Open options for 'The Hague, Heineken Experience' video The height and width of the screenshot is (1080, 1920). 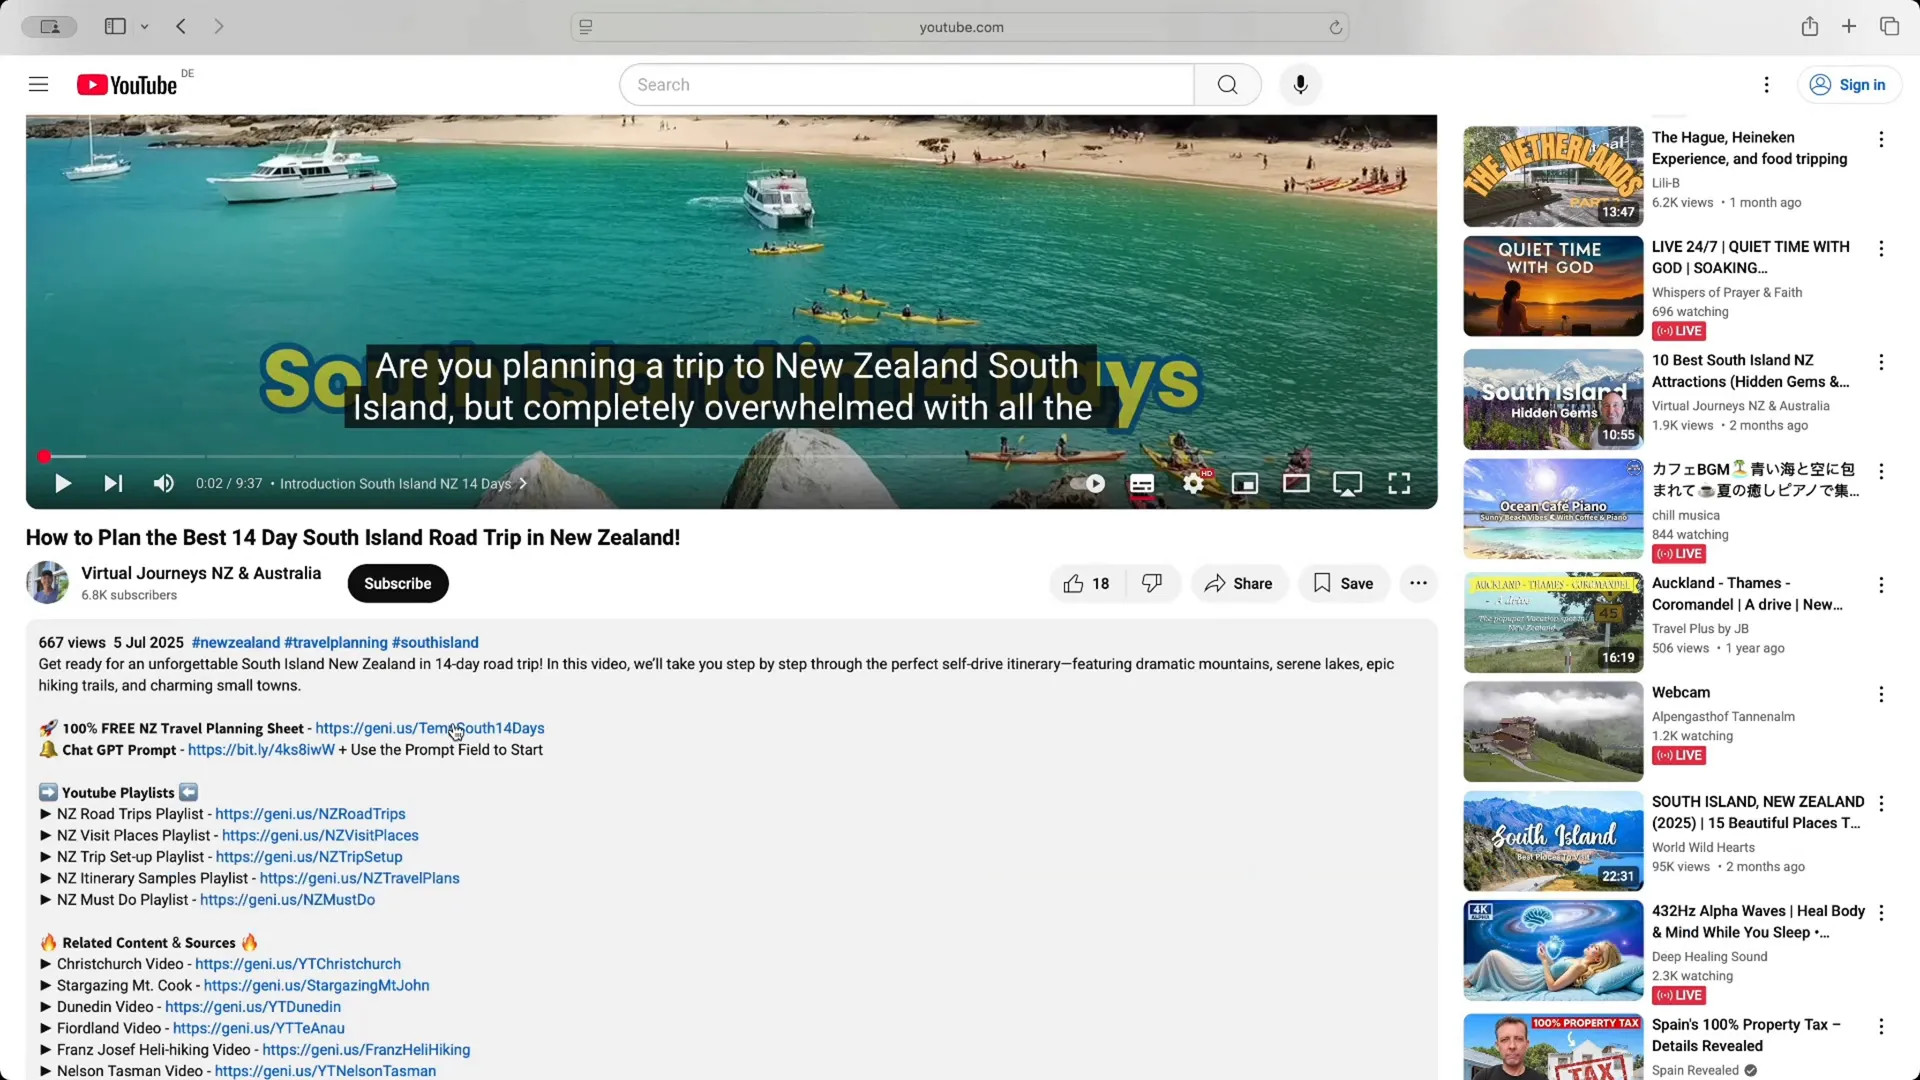pos(1881,139)
